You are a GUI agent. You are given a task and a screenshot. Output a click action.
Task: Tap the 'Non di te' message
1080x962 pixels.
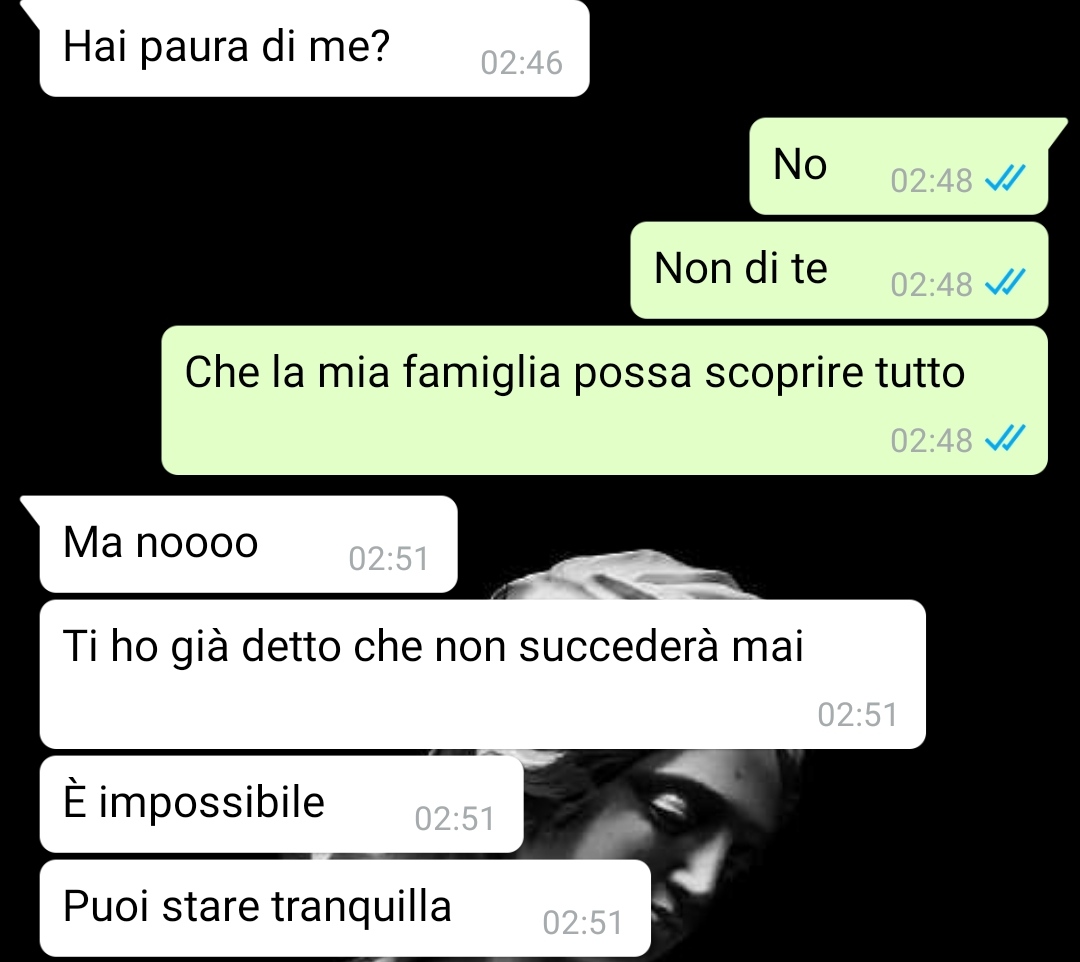pyautogui.click(x=839, y=270)
